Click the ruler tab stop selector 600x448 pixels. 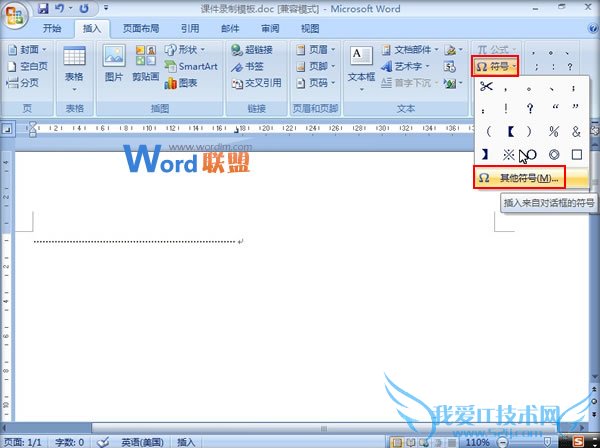[x=7, y=129]
